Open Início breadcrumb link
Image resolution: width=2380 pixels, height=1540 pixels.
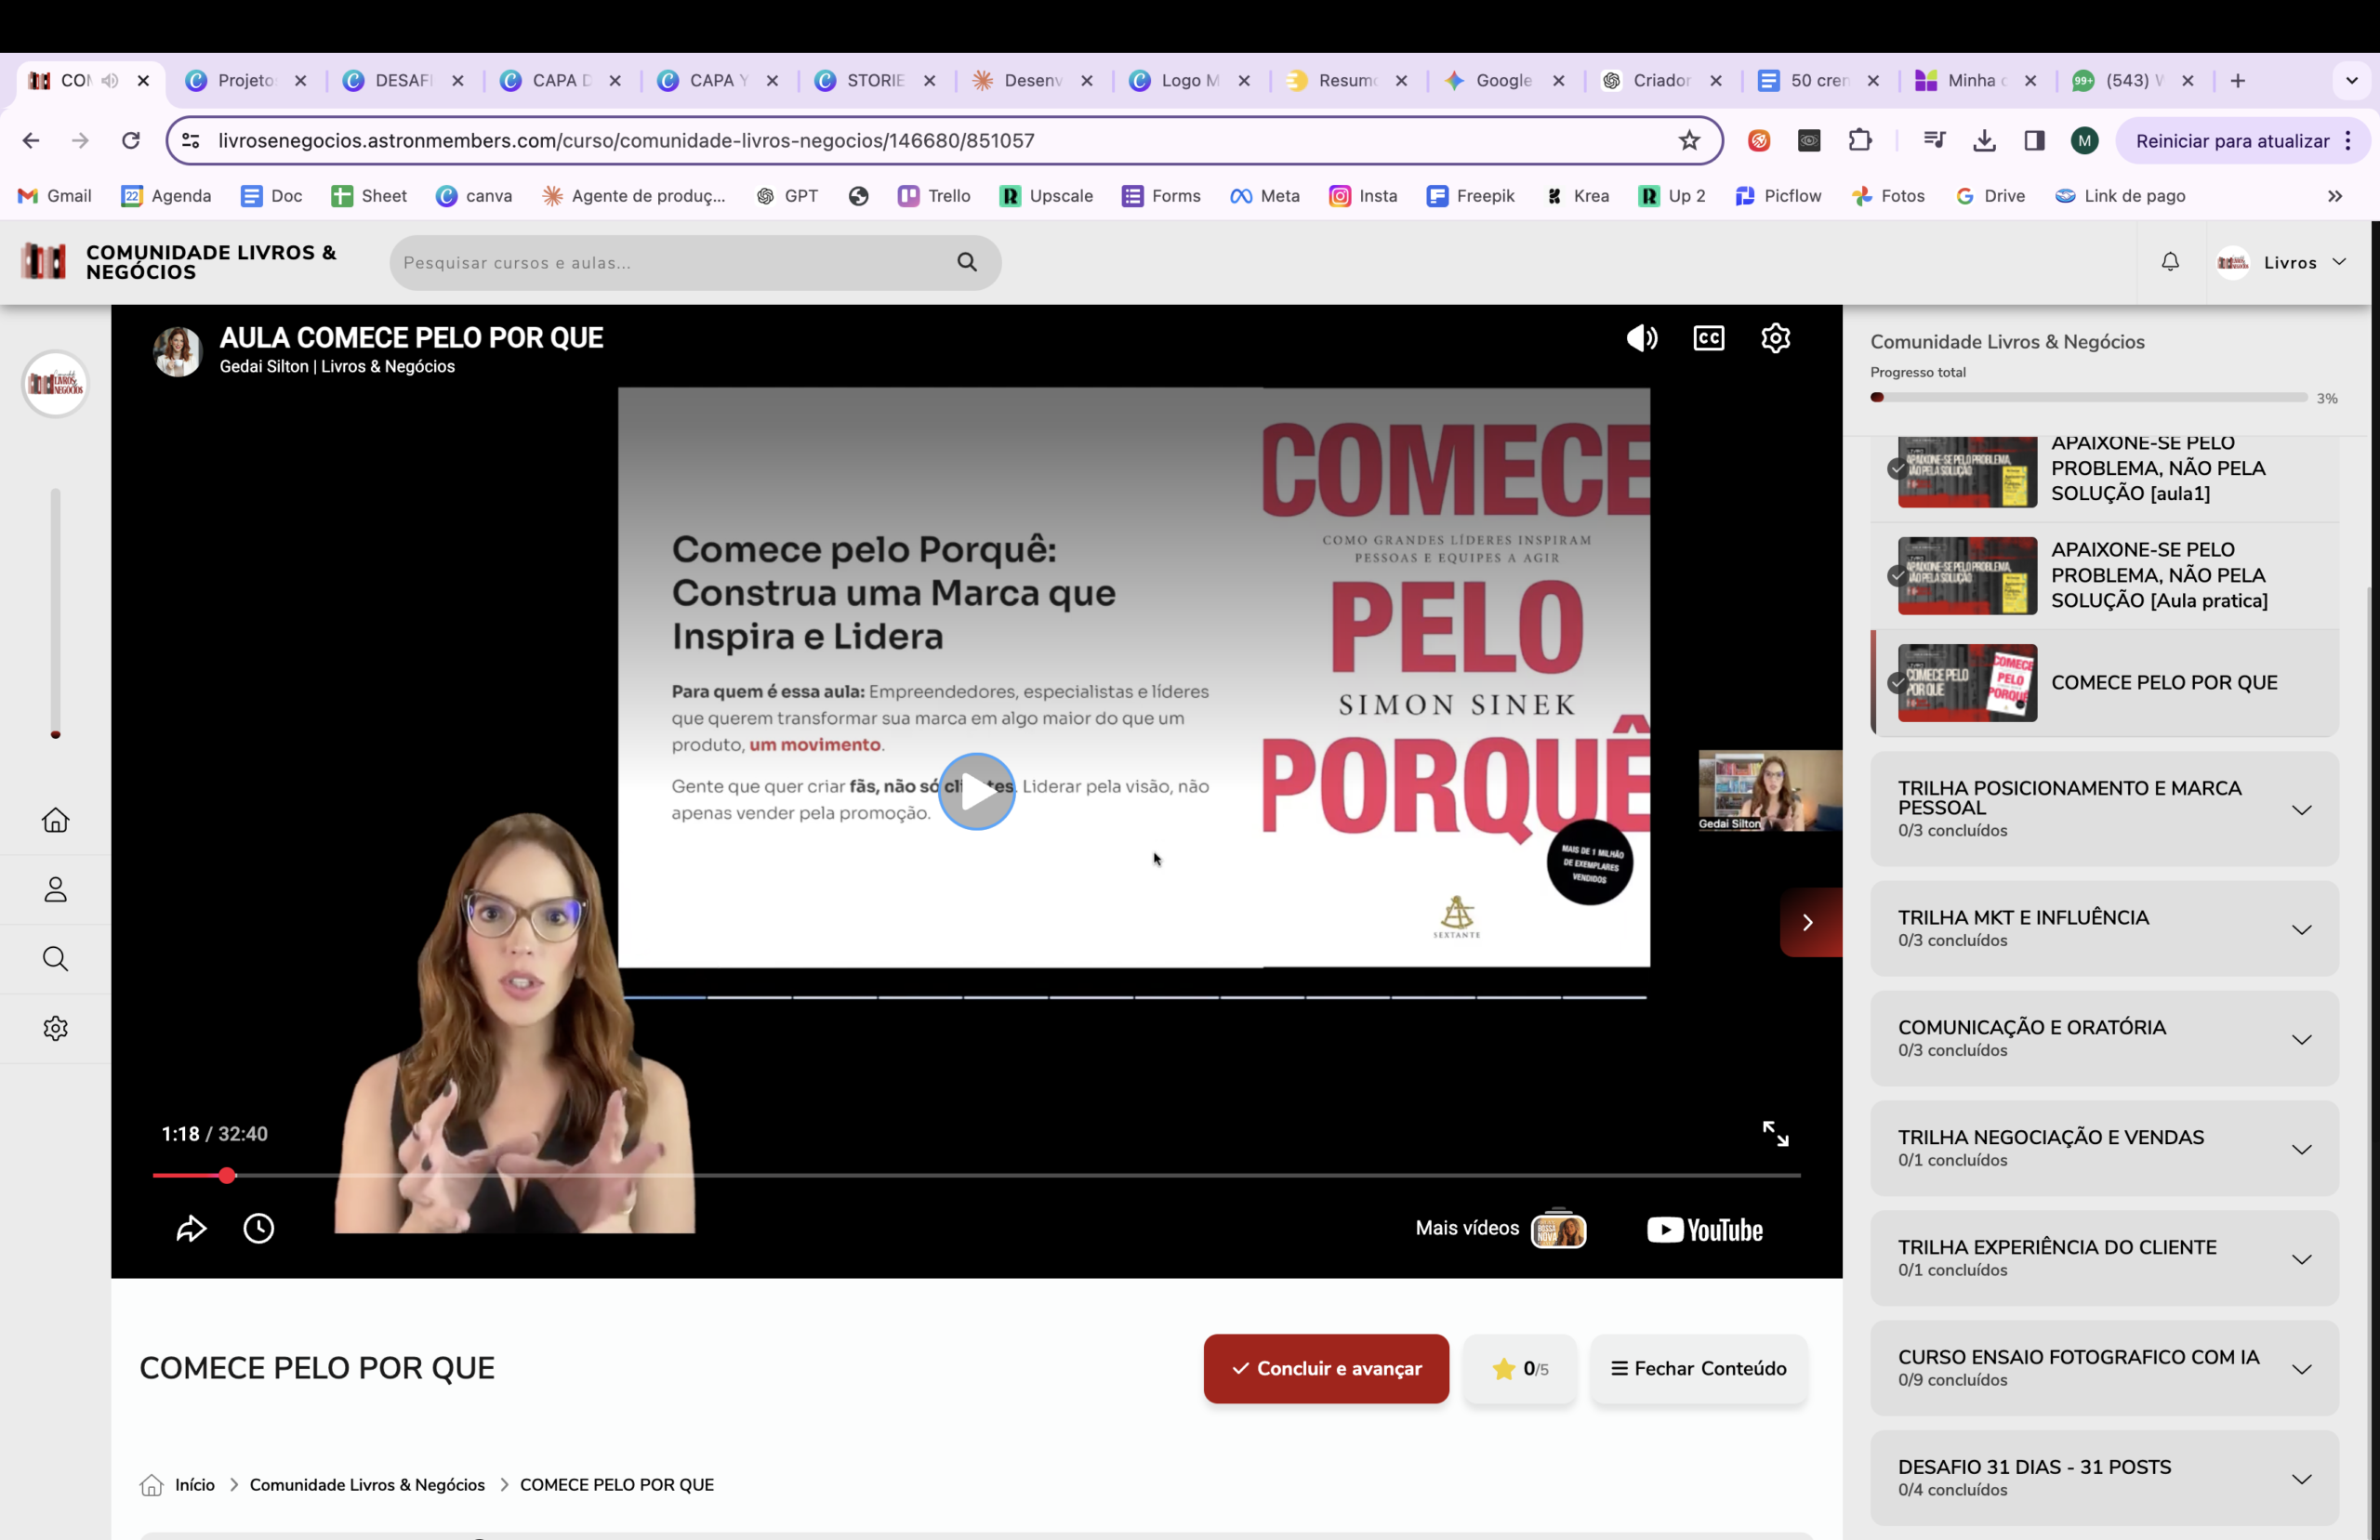tap(194, 1484)
